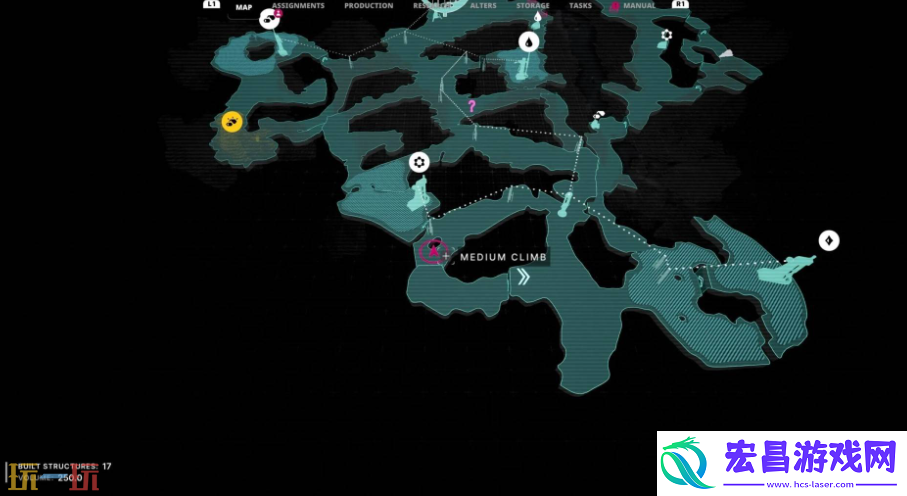
Task: Open the ALTERS tab
Action: [483, 6]
